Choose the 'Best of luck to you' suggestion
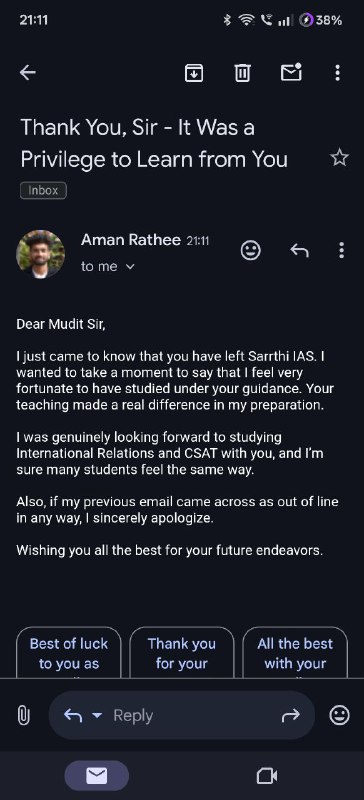364x800 pixels. 69,653
